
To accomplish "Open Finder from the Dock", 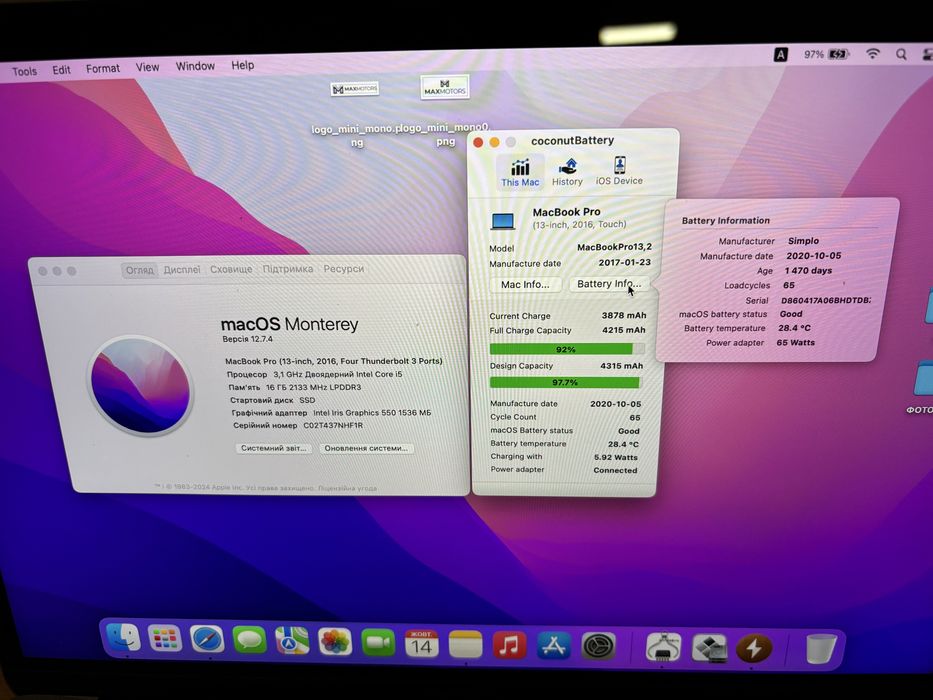I will point(123,638).
